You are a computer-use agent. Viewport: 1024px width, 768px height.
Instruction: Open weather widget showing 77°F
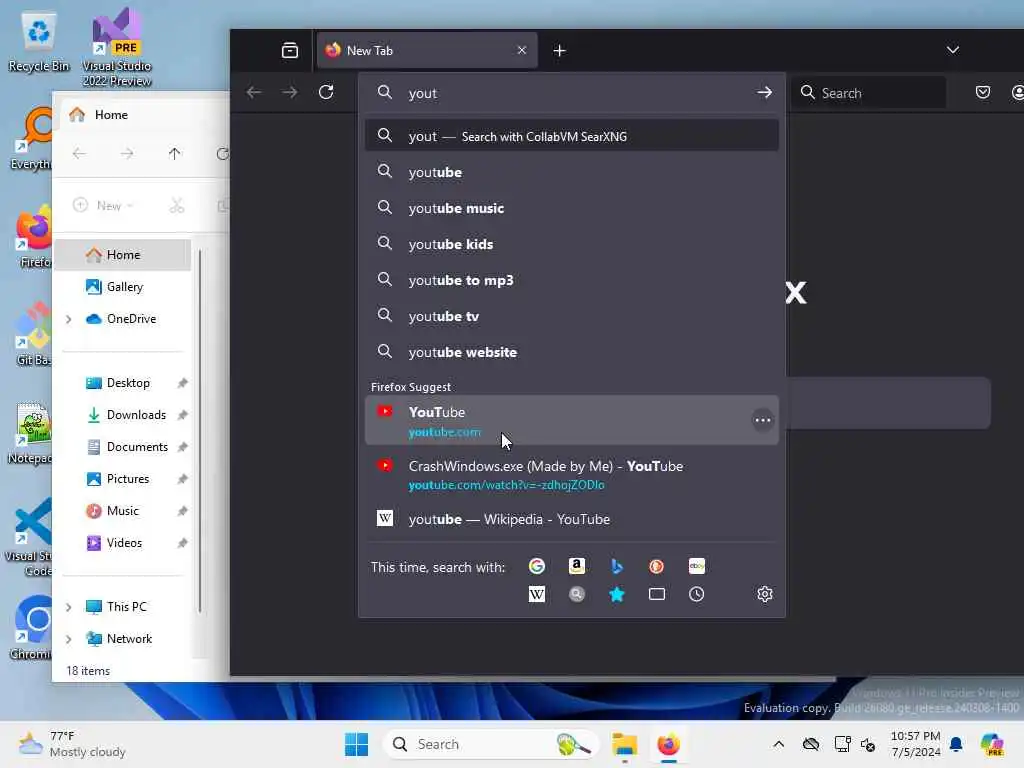coord(72,744)
